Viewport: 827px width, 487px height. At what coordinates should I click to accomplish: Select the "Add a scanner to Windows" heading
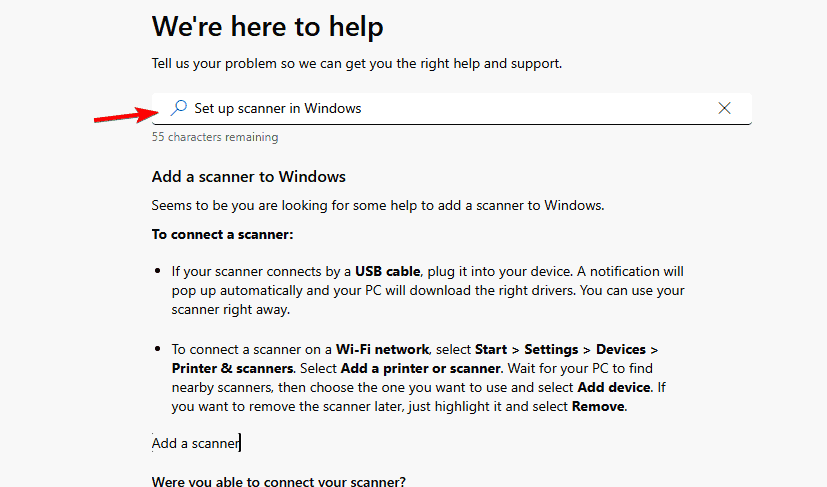coord(248,177)
